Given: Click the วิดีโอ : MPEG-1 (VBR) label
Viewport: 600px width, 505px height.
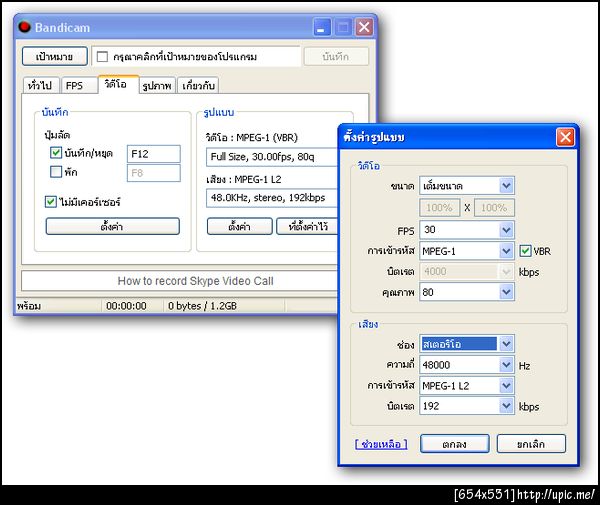Looking at the screenshot, I should tap(251, 137).
